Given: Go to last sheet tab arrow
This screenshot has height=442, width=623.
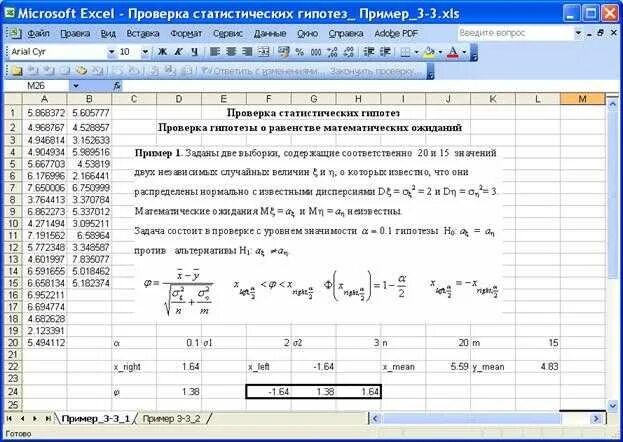Looking at the screenshot, I should [x=48, y=419].
